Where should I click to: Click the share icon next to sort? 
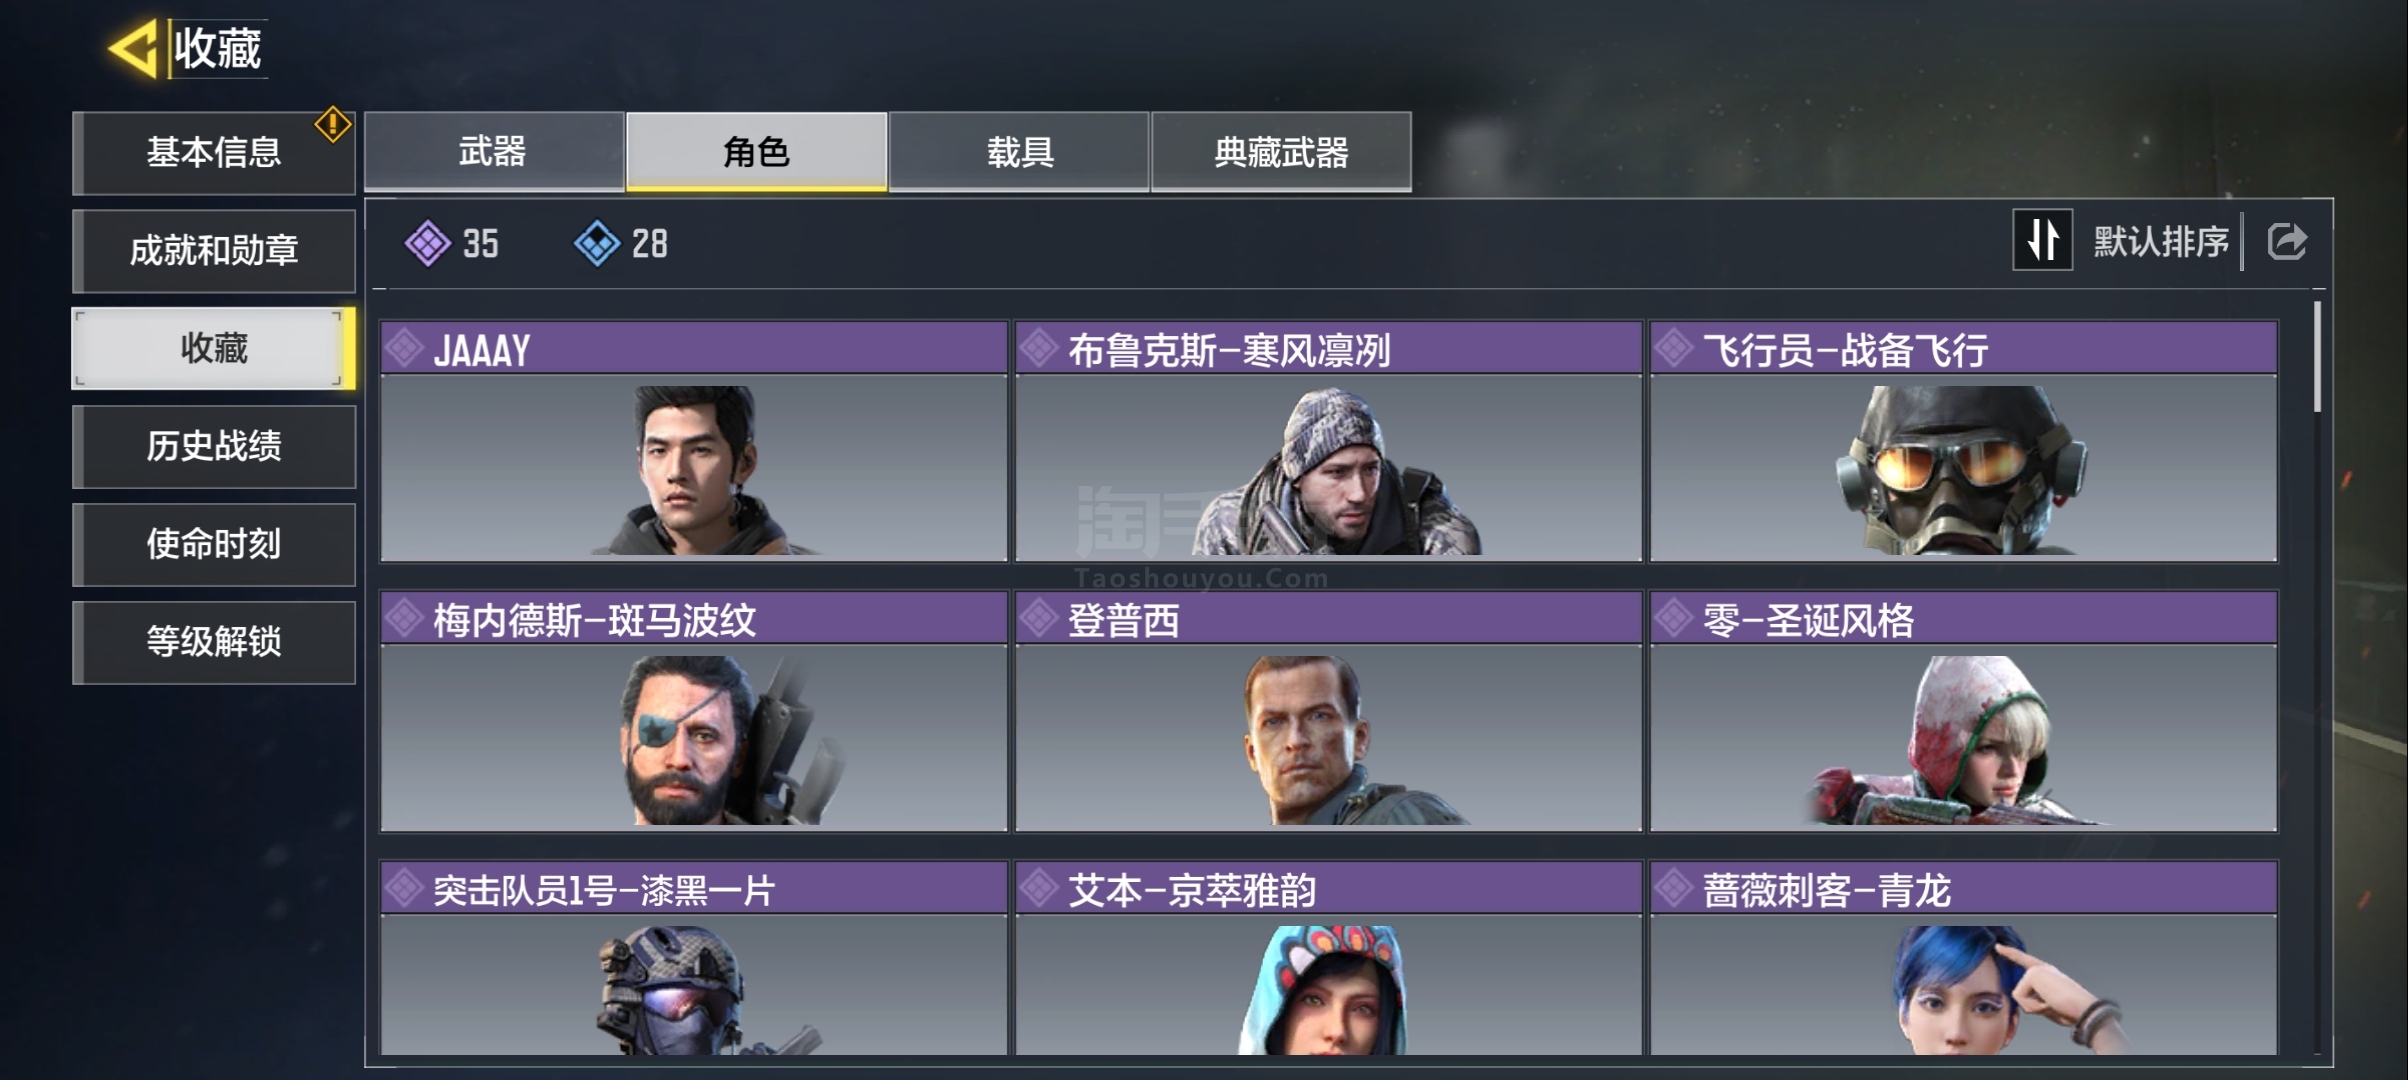[2286, 242]
